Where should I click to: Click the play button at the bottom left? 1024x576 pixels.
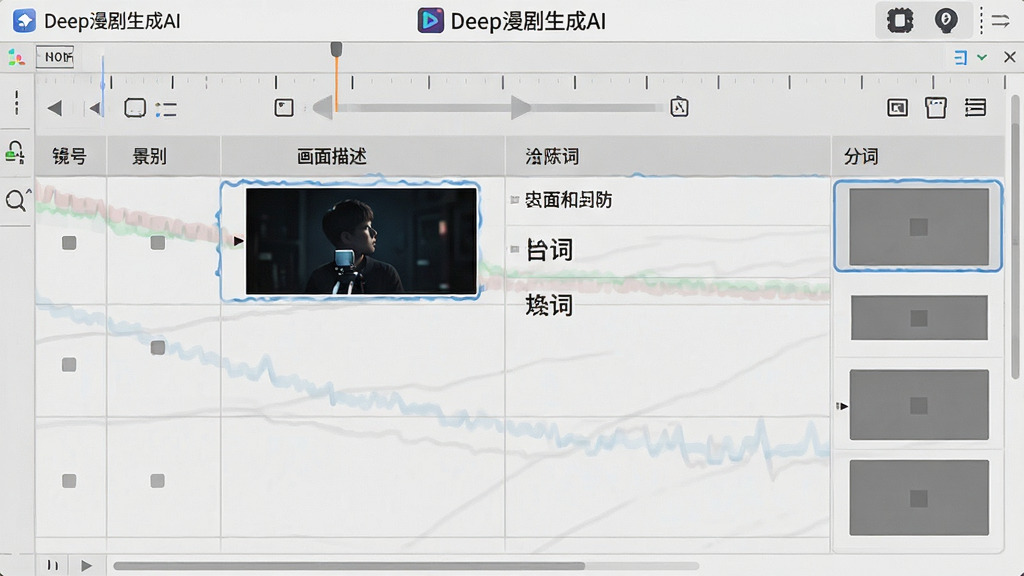pos(86,566)
